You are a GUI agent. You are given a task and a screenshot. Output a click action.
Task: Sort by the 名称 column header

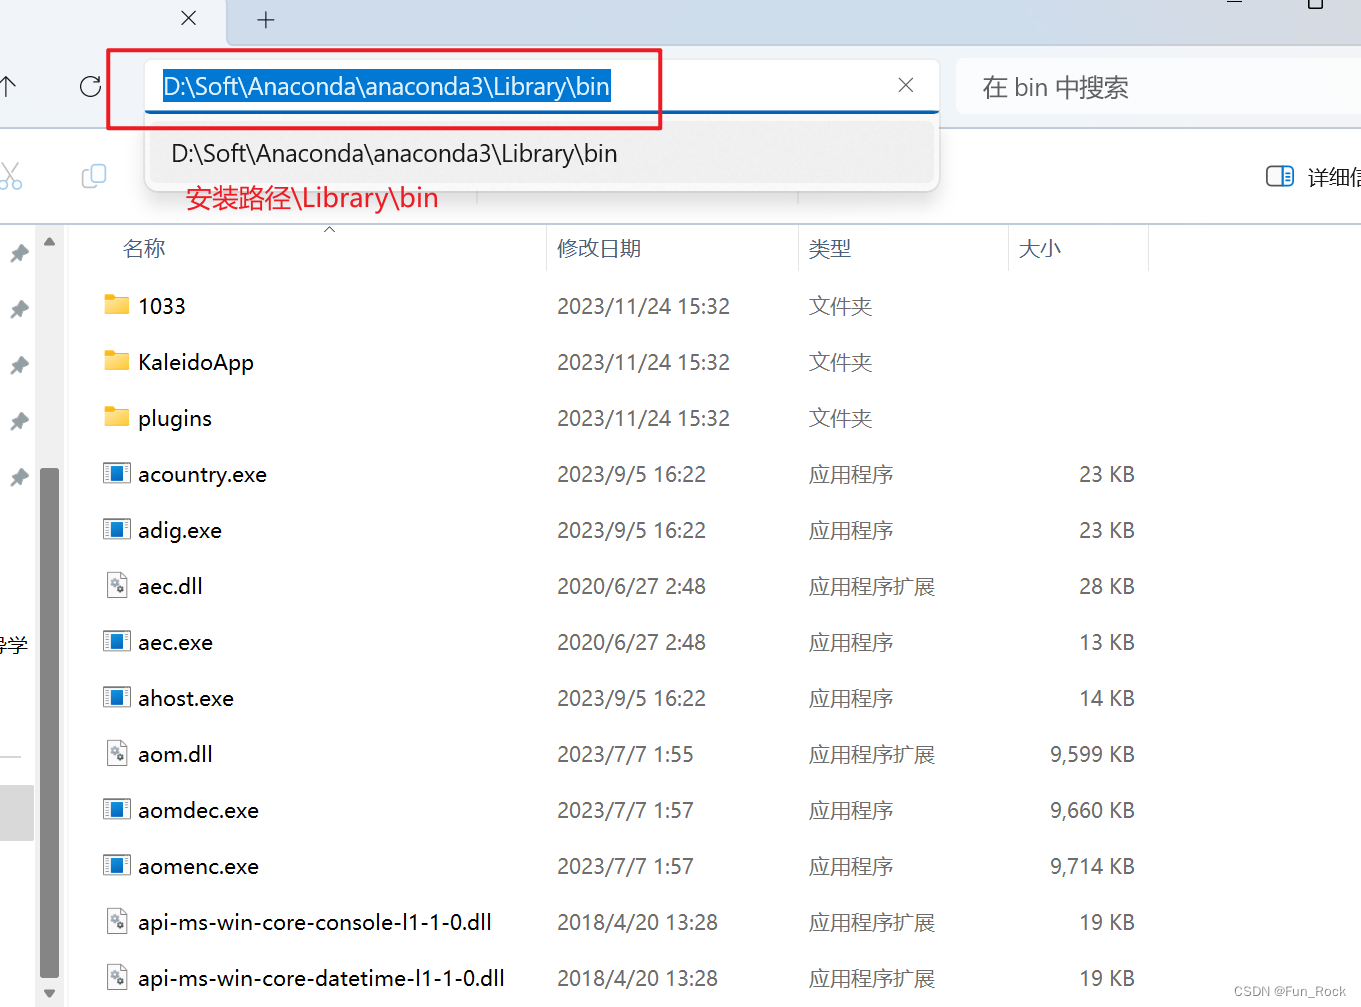144,249
